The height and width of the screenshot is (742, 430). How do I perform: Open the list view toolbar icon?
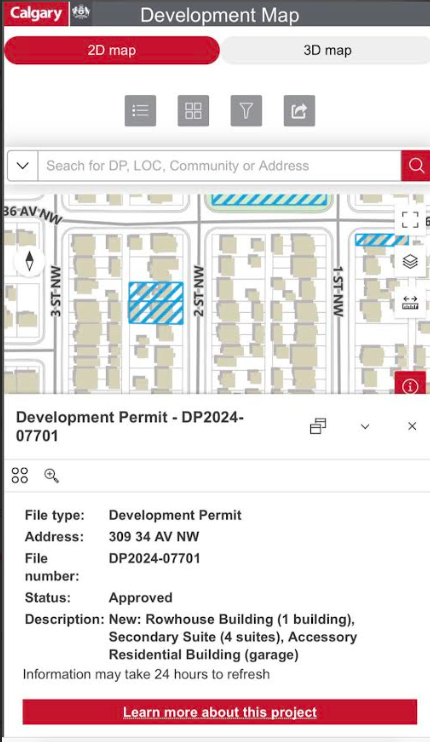tap(140, 111)
